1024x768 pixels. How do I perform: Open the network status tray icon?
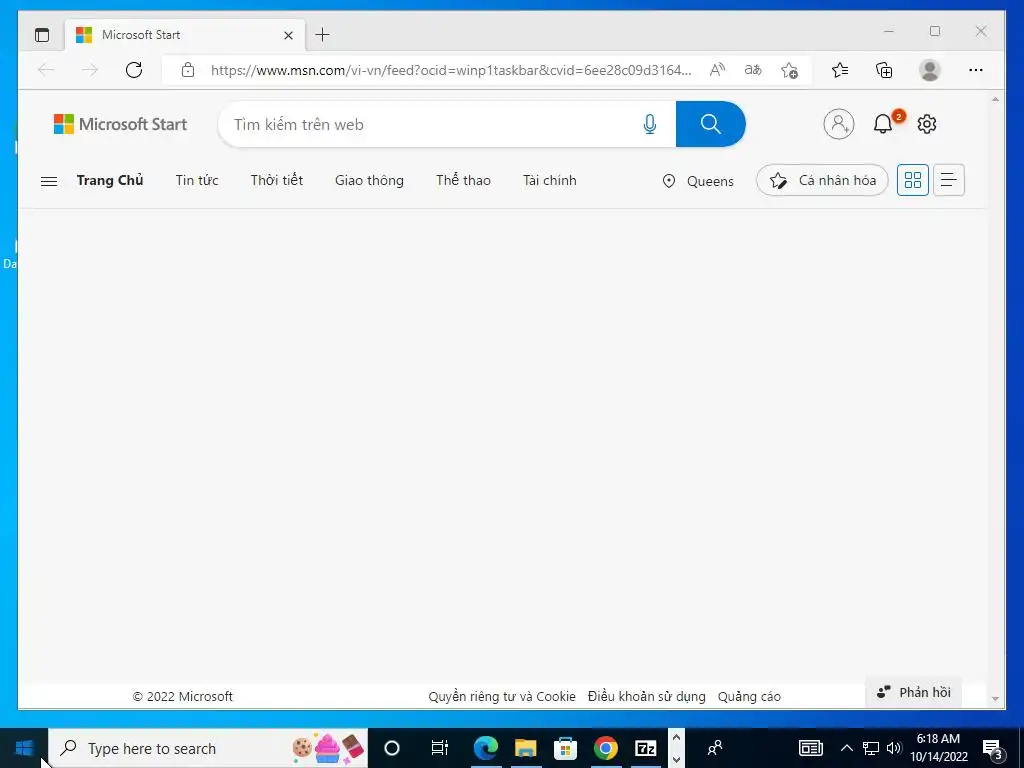pyautogui.click(x=871, y=748)
